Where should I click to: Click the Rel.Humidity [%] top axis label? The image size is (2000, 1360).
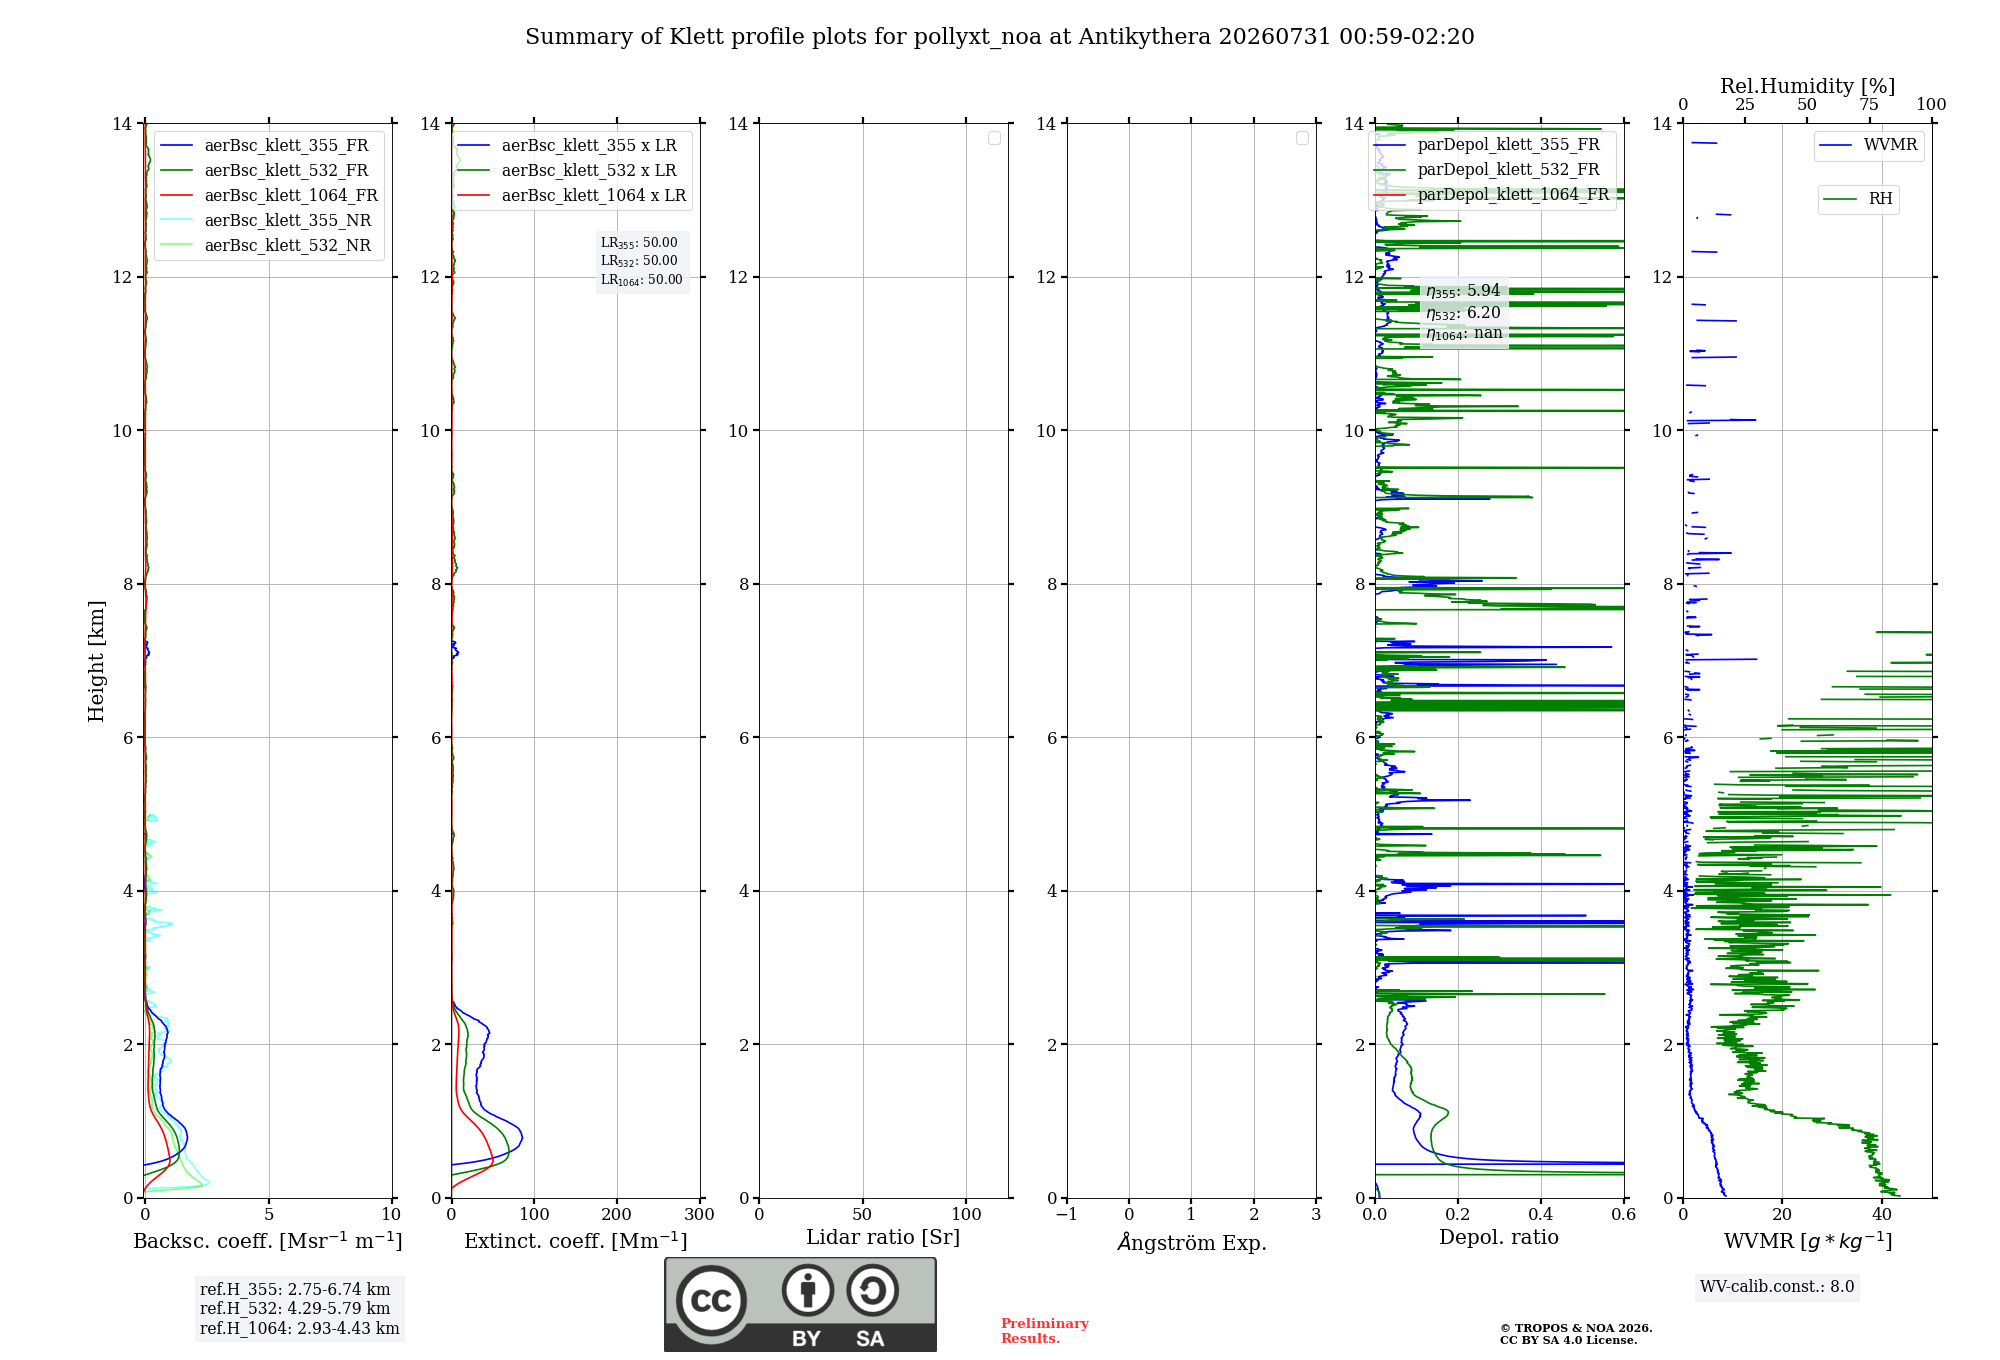click(1807, 86)
